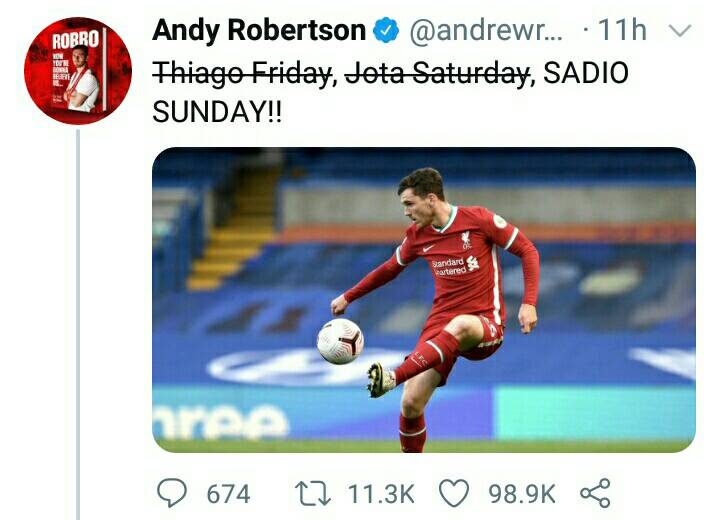Click the struck-through Thiago Friday text
The image size is (720, 520).
[x=242, y=73]
